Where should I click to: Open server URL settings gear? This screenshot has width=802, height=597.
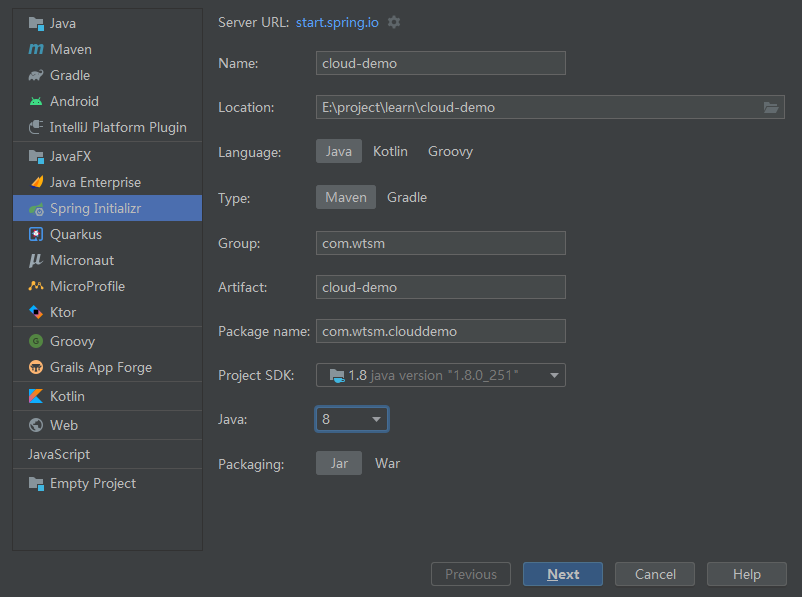[394, 22]
